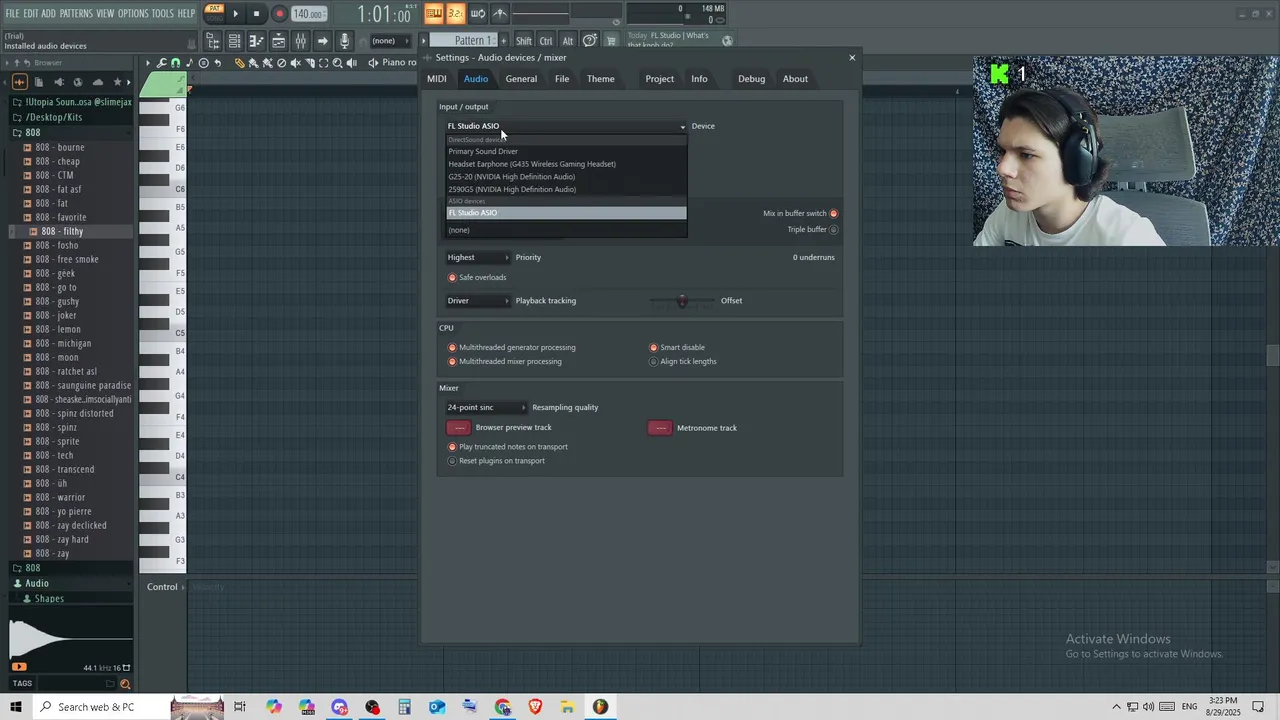Toggle PAT/SONG mode switch
Viewport: 1280px width, 720px height.
point(214,13)
